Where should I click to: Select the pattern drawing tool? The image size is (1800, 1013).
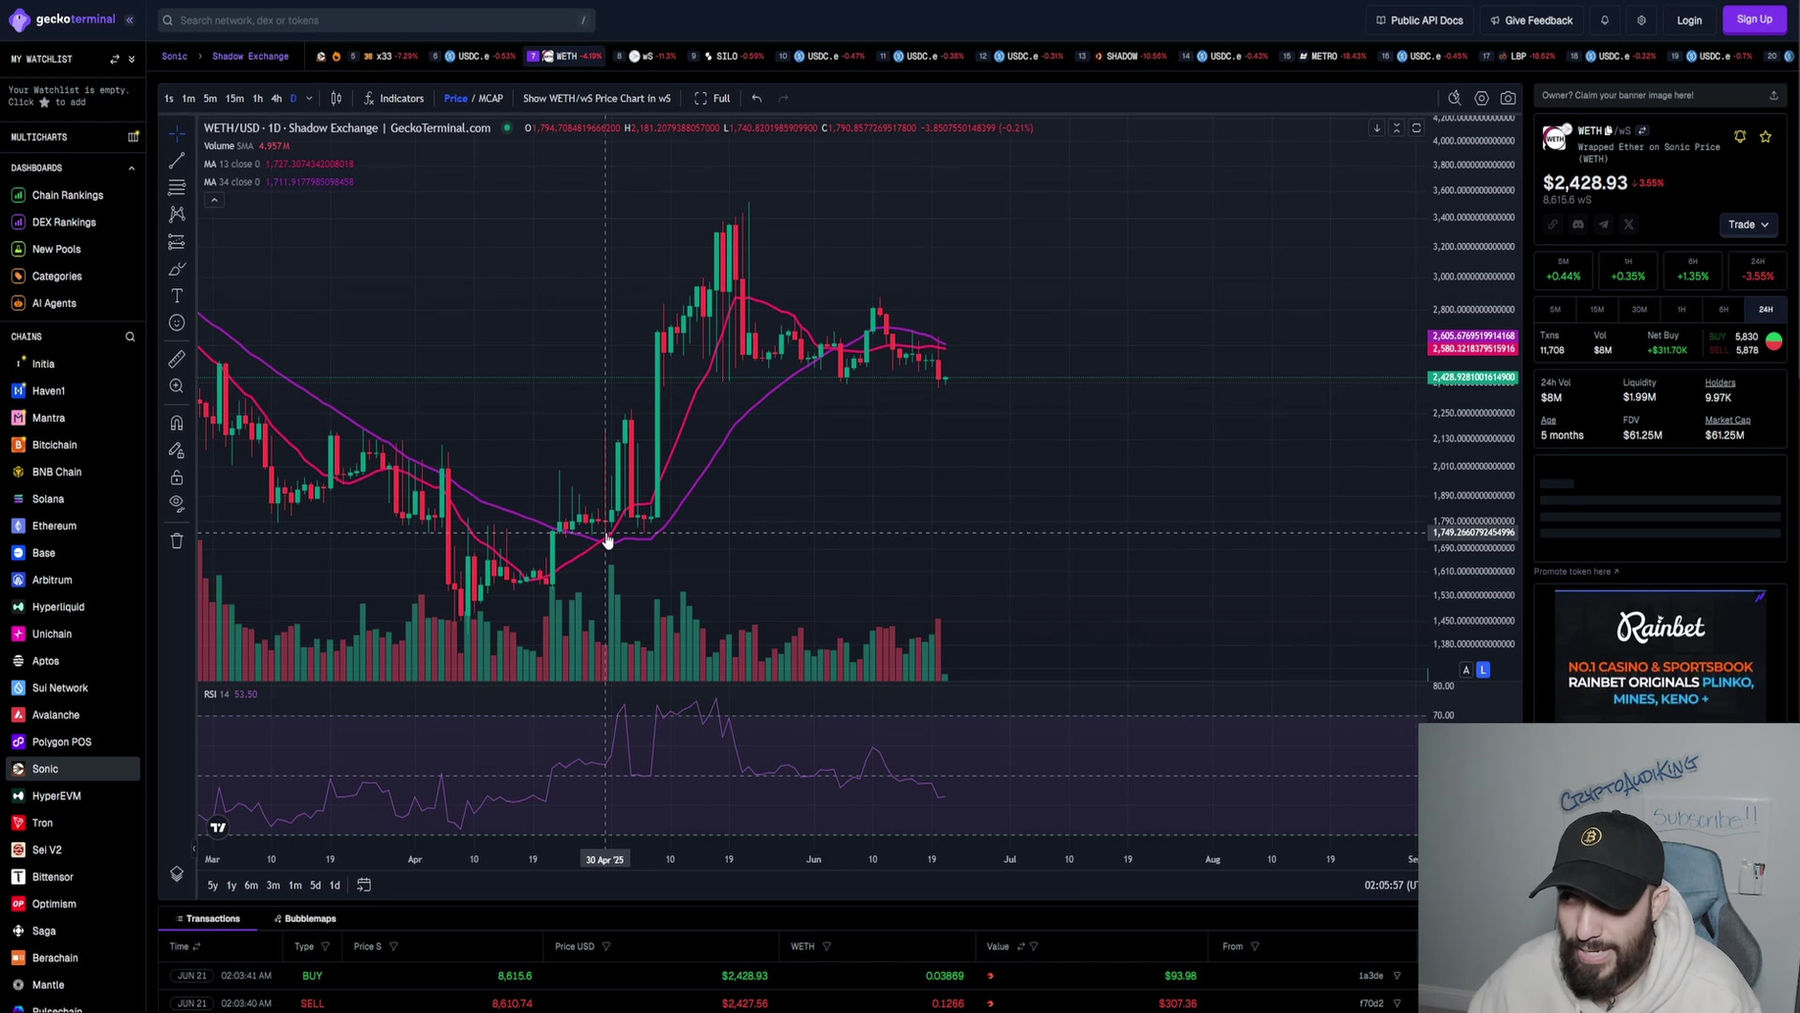coord(176,215)
